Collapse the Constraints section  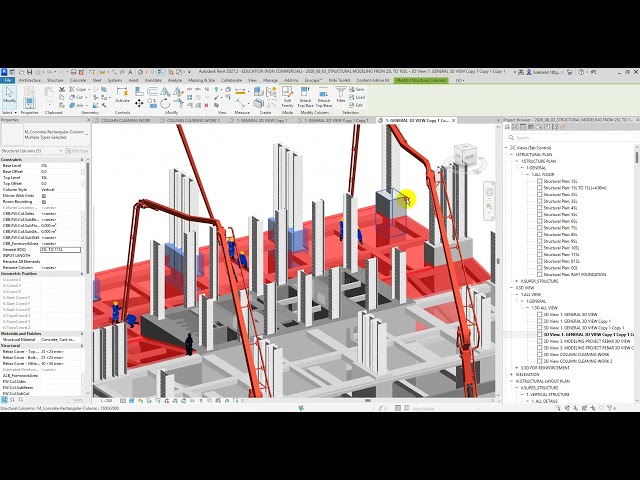82,160
